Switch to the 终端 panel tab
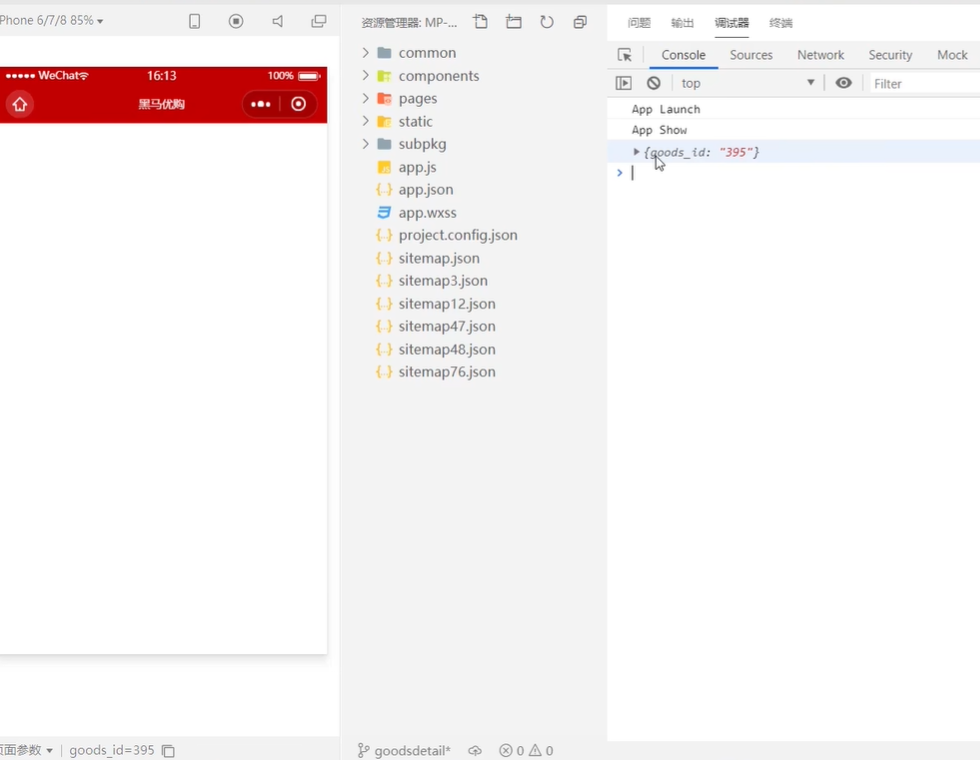This screenshot has height=760, width=980. point(781,23)
